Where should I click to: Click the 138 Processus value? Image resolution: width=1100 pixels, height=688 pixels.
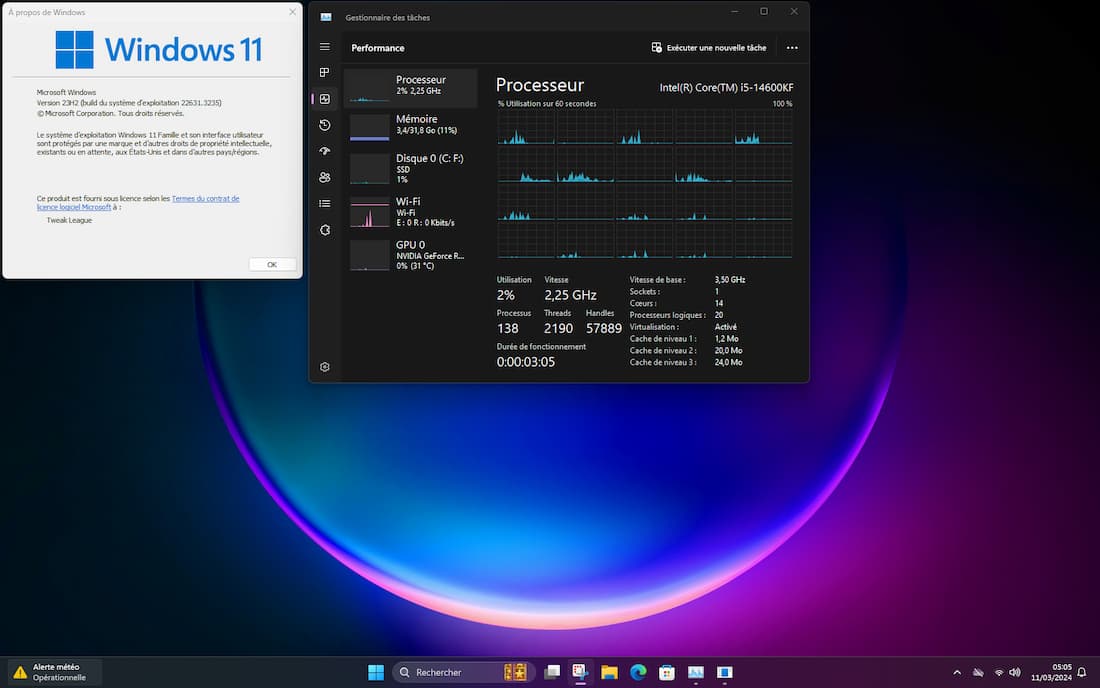(508, 328)
